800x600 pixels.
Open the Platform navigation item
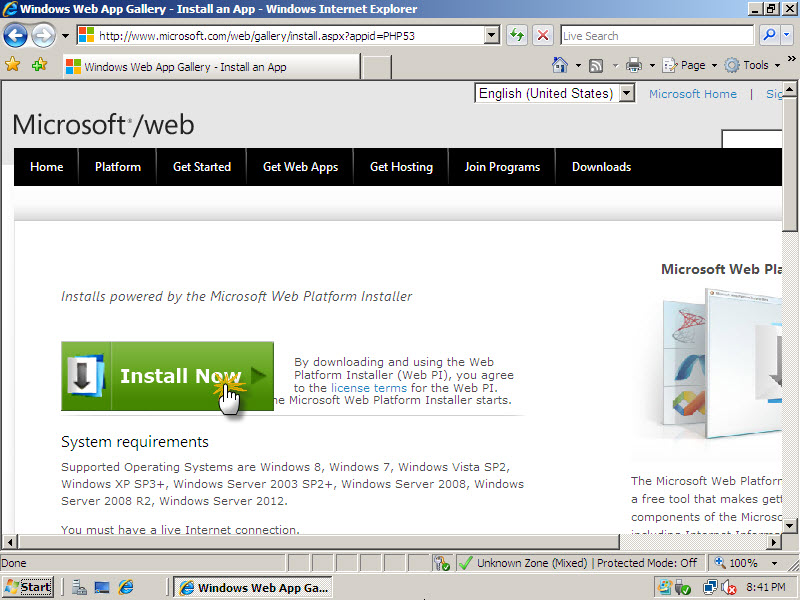click(x=118, y=167)
